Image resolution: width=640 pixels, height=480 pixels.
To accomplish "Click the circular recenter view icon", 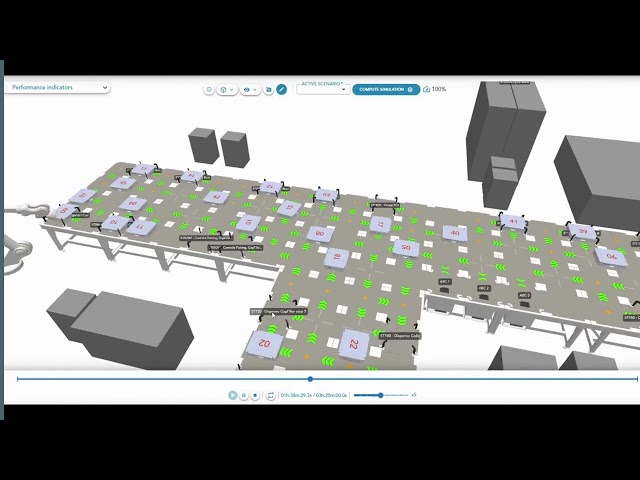I will tap(209, 89).
